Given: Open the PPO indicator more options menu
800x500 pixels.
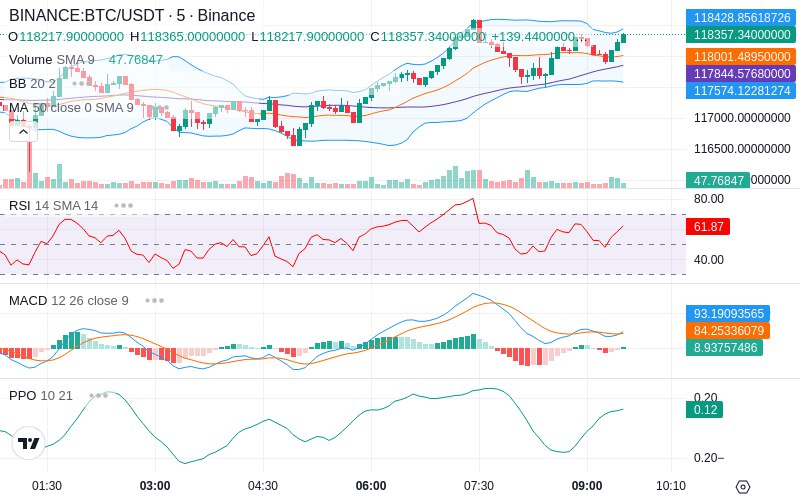Looking at the screenshot, I should coord(98,395).
